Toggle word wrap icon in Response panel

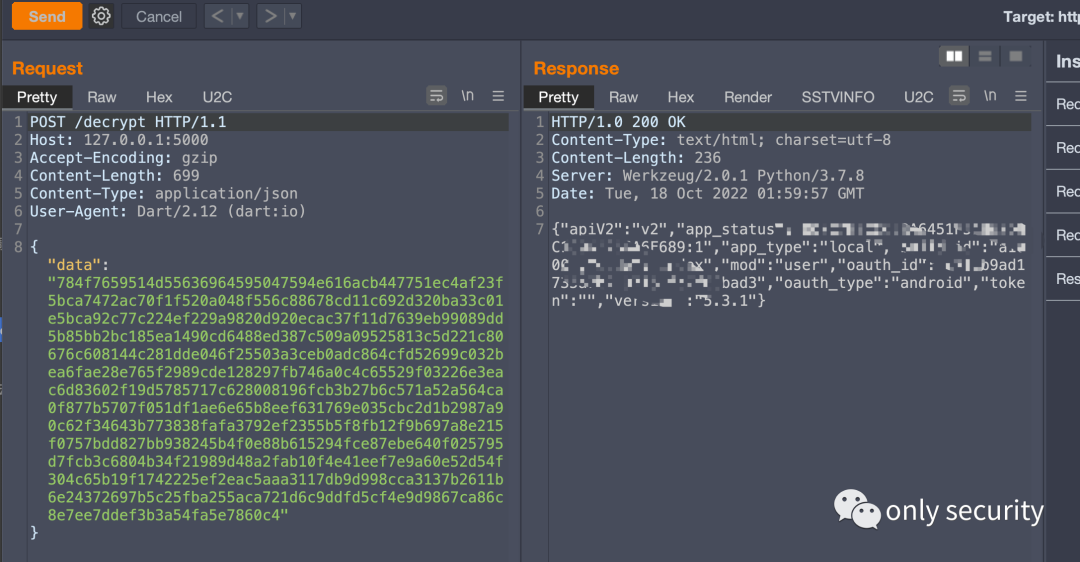(959, 96)
